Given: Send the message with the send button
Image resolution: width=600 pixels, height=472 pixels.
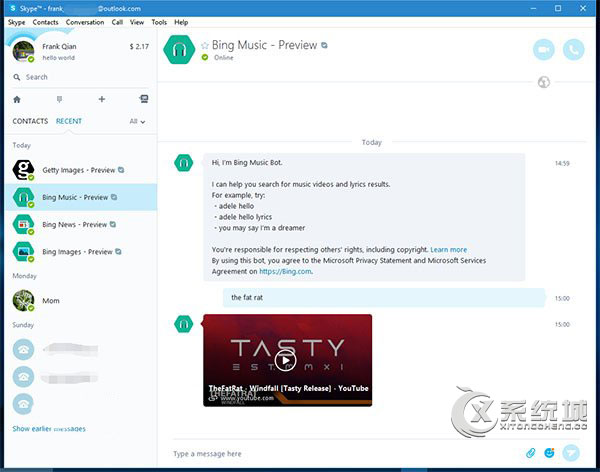Looking at the screenshot, I should [x=571, y=453].
